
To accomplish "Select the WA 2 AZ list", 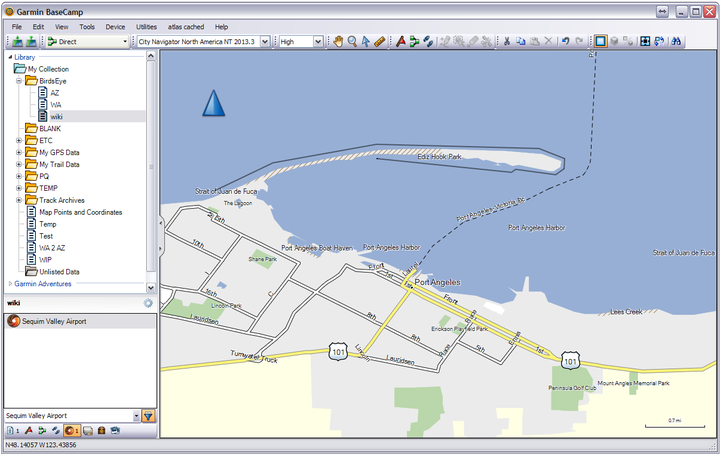I will tap(52, 248).
